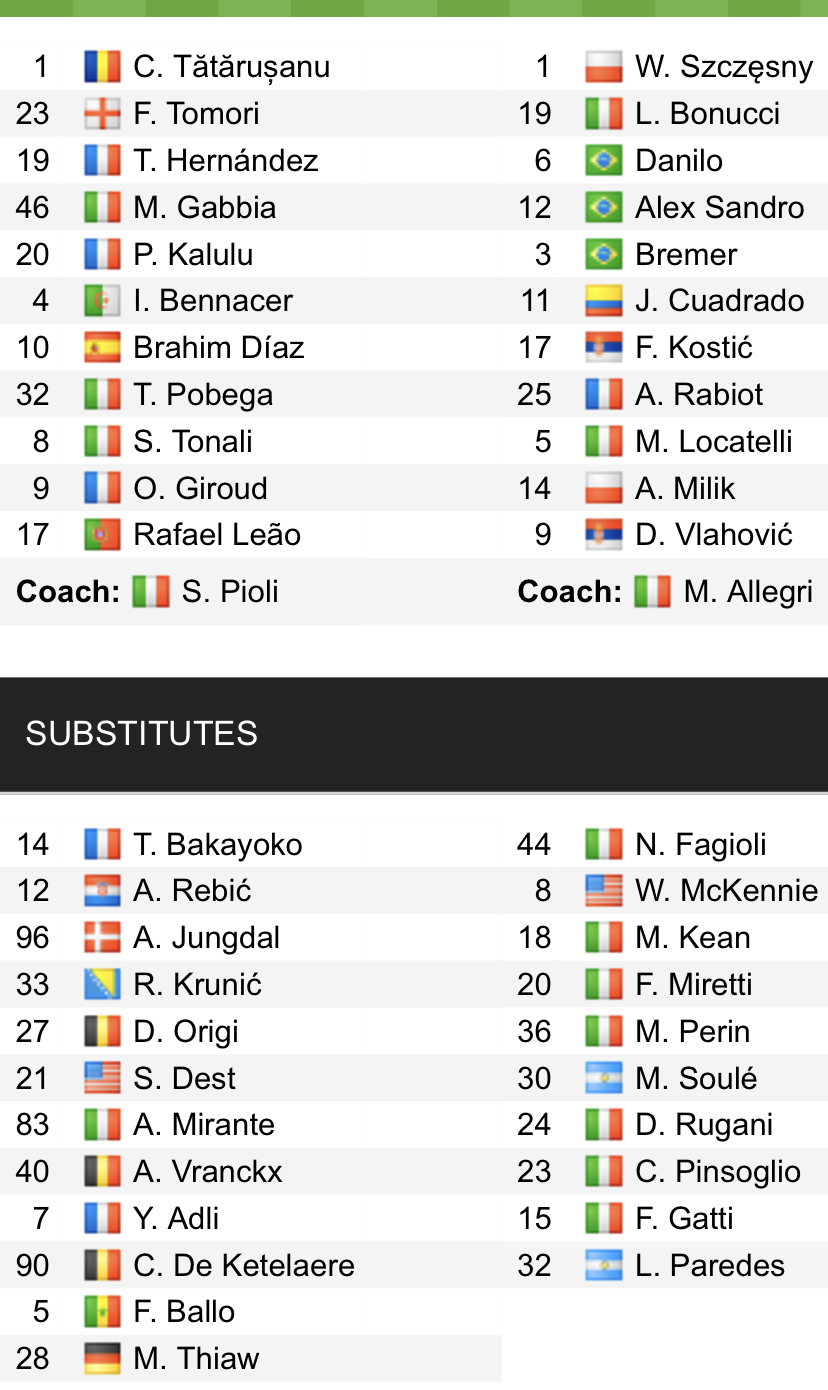Click the Danish flag next to Jungdal
This screenshot has width=828, height=1390.
click(102, 938)
